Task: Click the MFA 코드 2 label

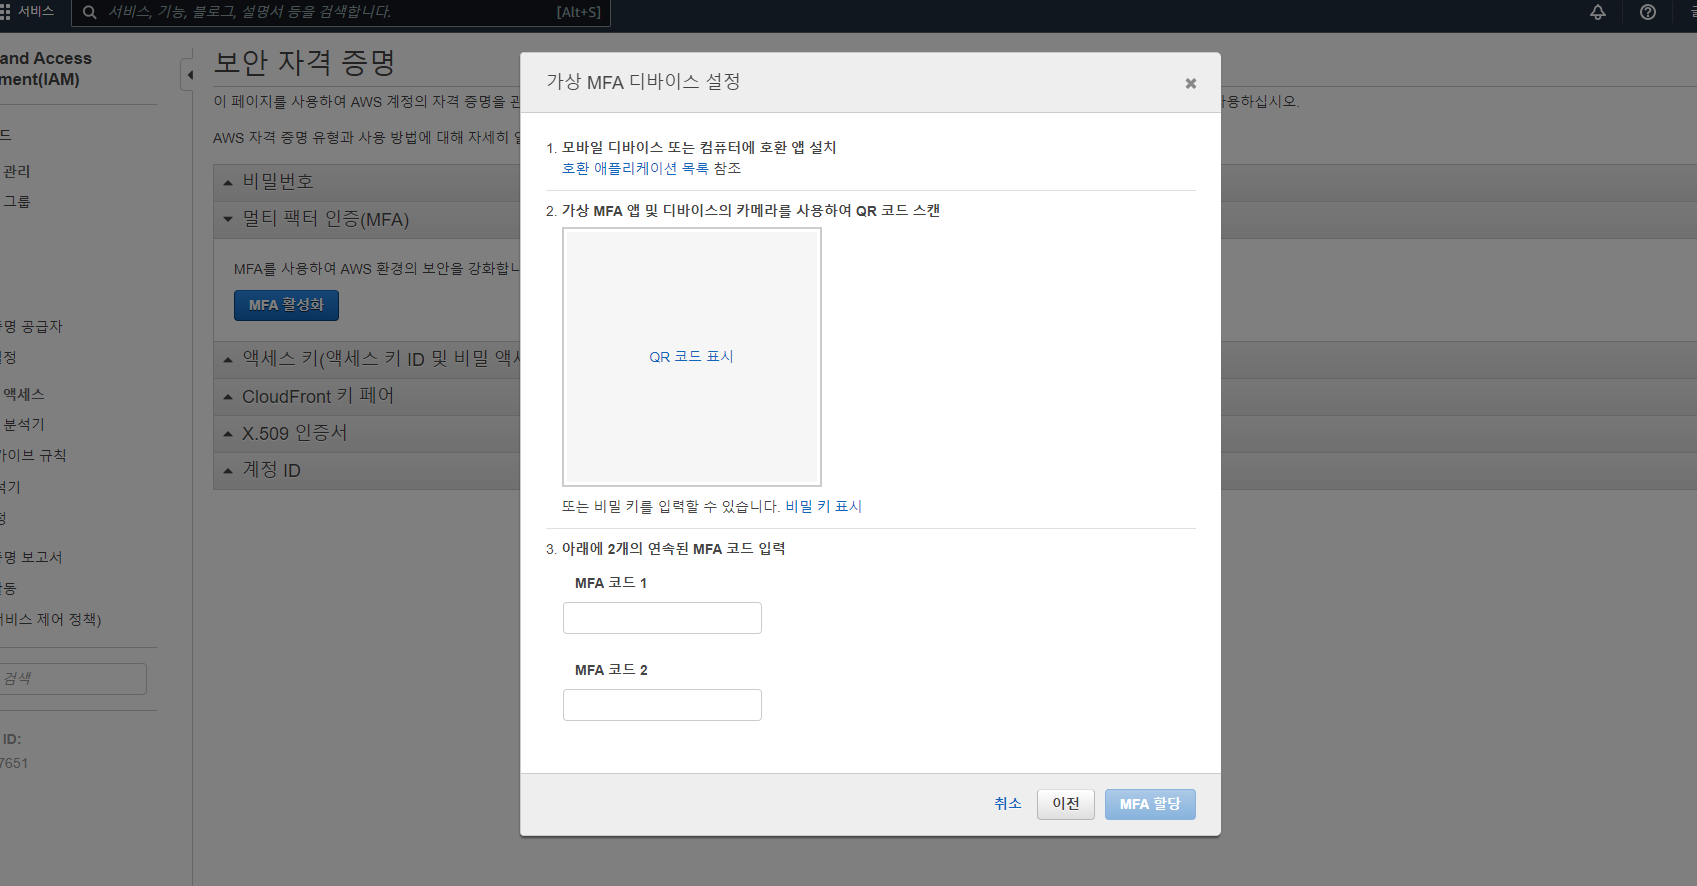Action: [611, 670]
